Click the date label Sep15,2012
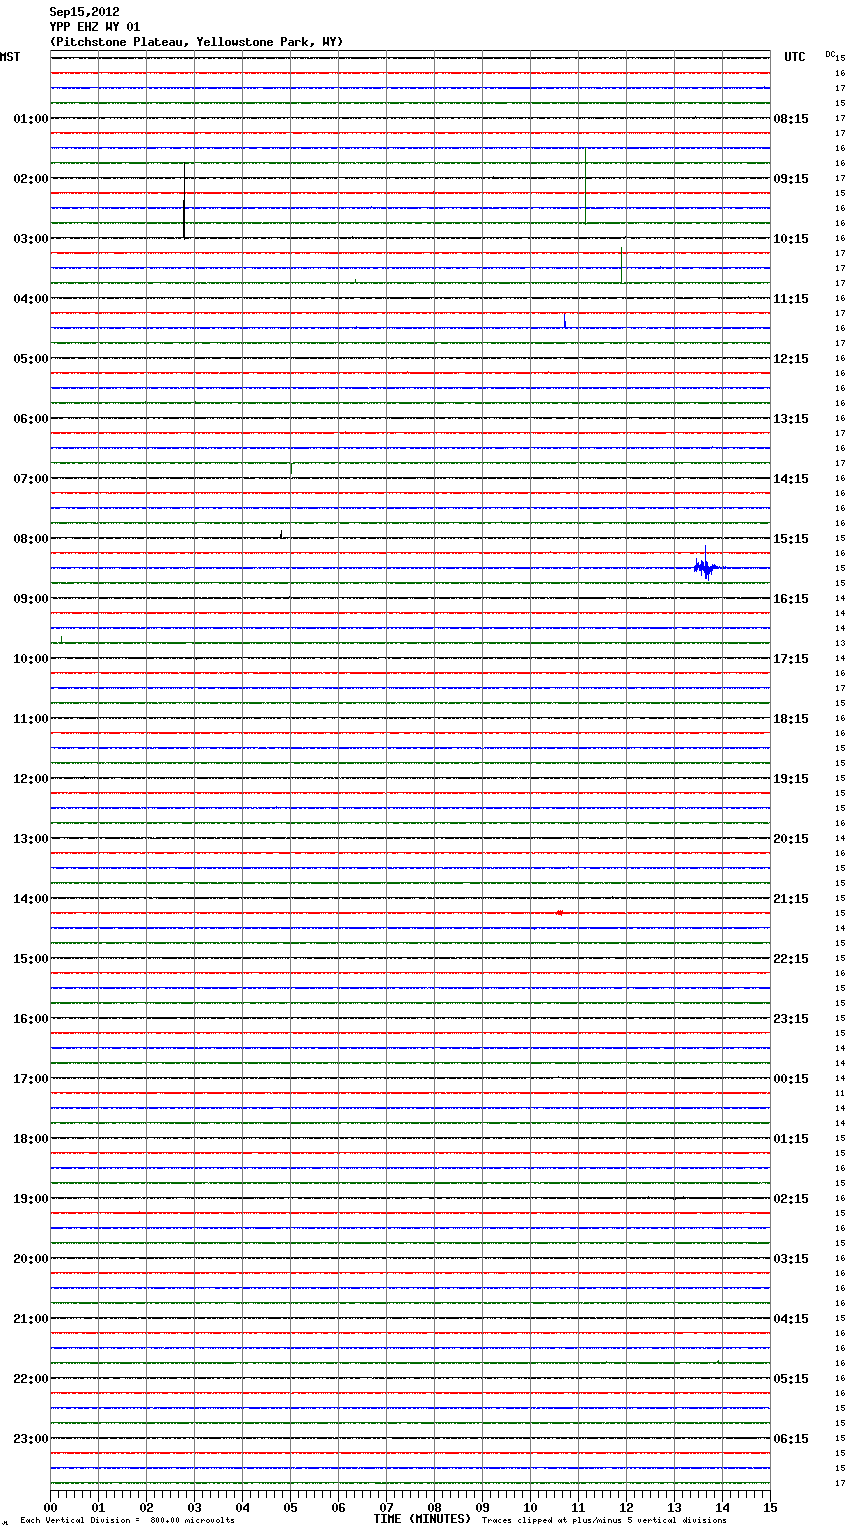 tap(84, 12)
